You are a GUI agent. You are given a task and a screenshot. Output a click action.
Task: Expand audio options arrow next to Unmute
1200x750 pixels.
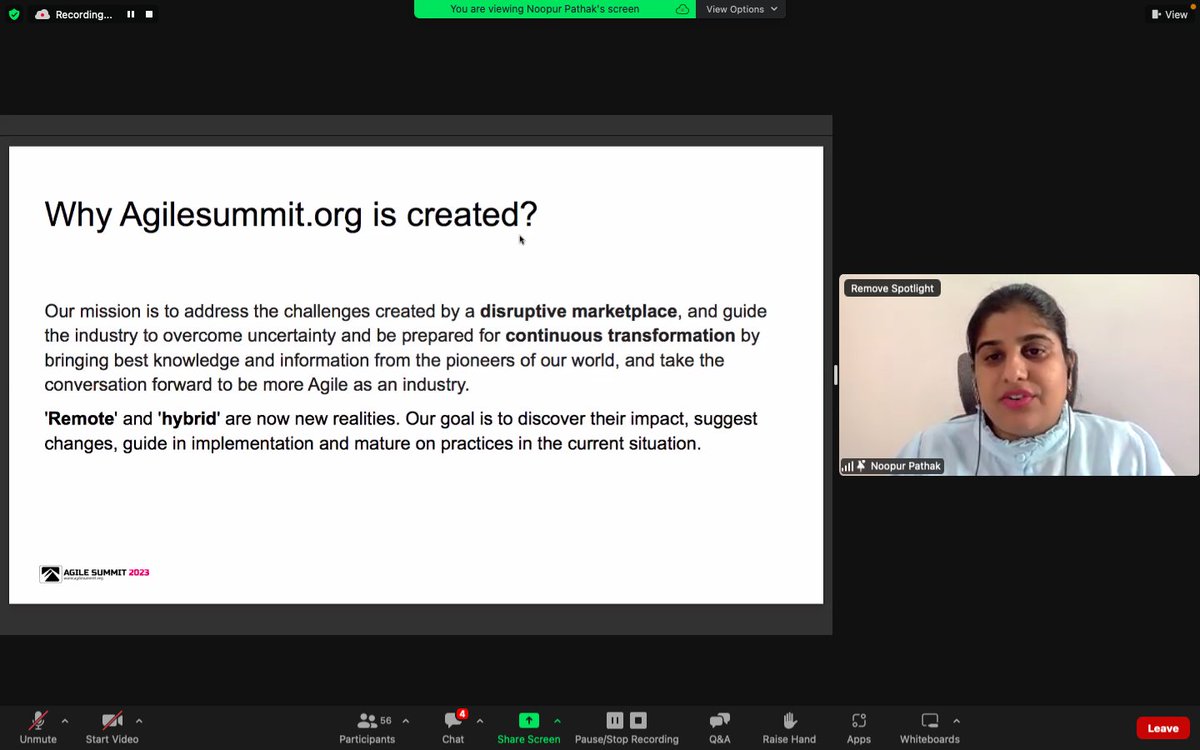tap(65, 720)
